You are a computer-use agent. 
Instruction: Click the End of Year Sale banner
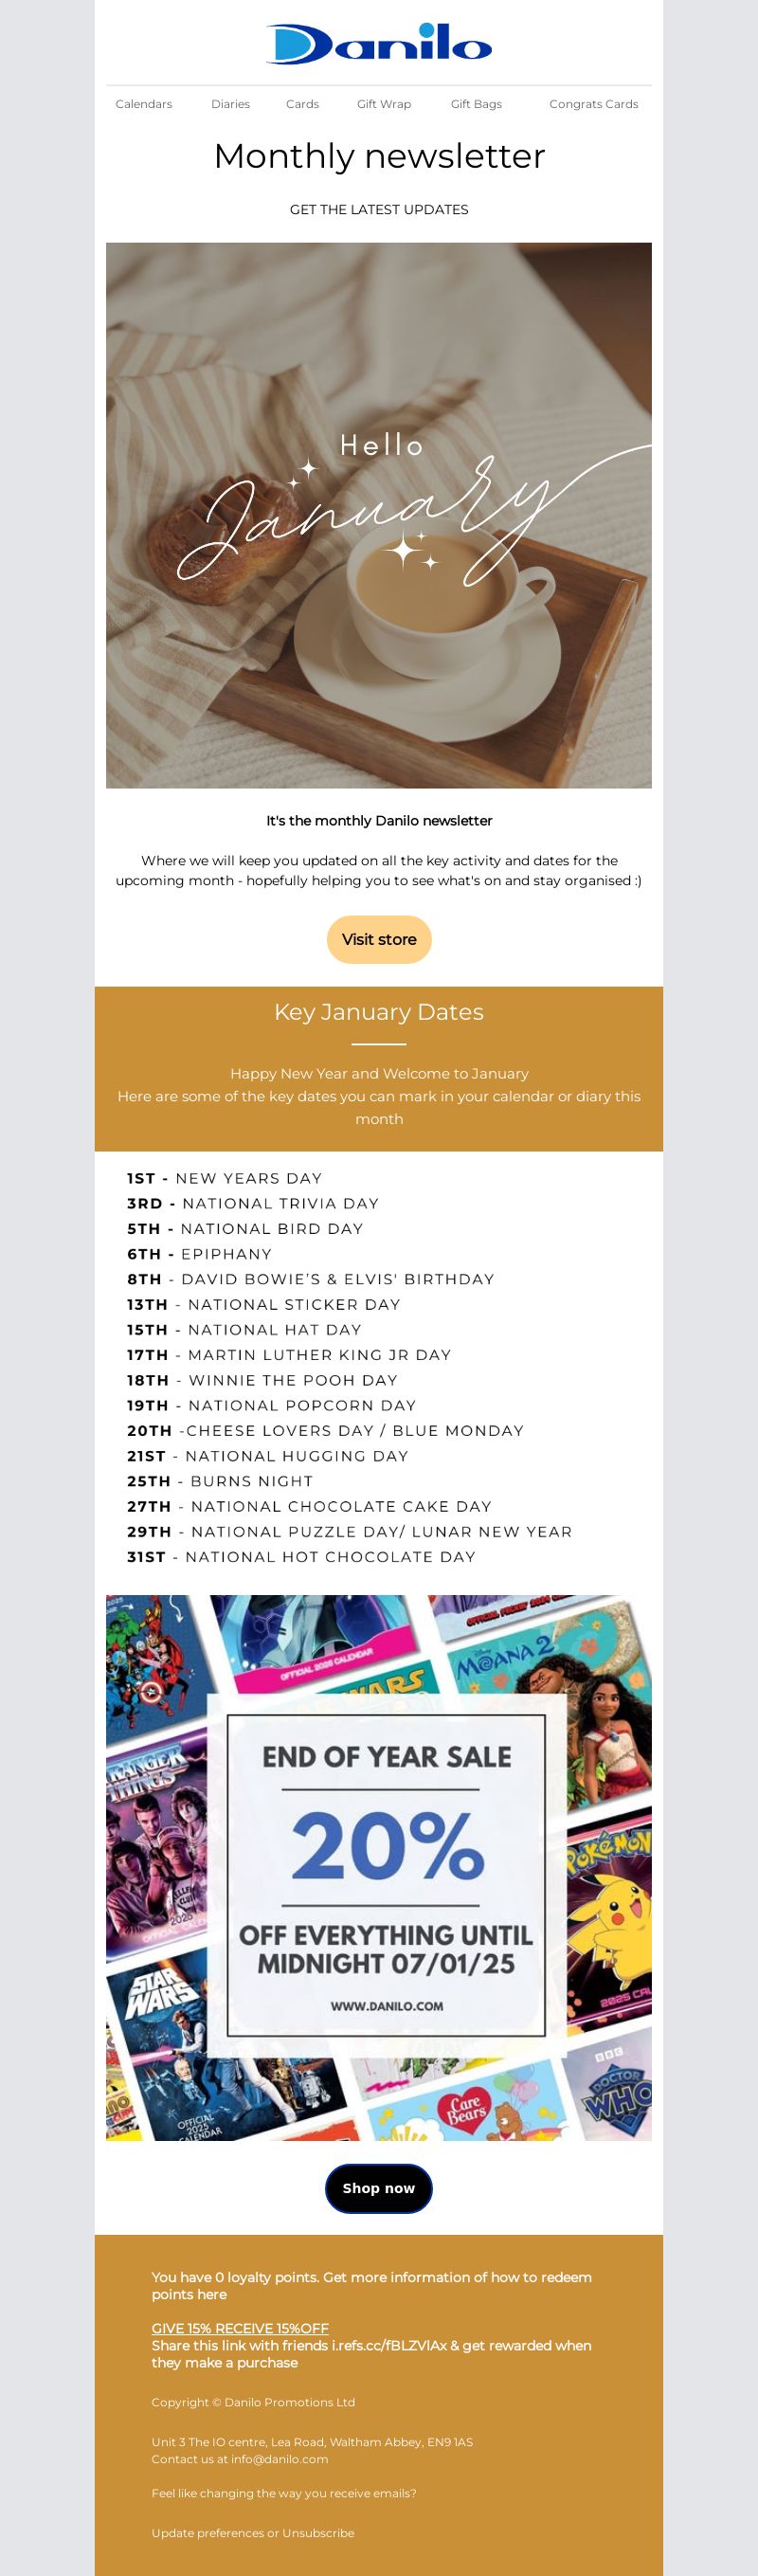pyautogui.click(x=379, y=1867)
